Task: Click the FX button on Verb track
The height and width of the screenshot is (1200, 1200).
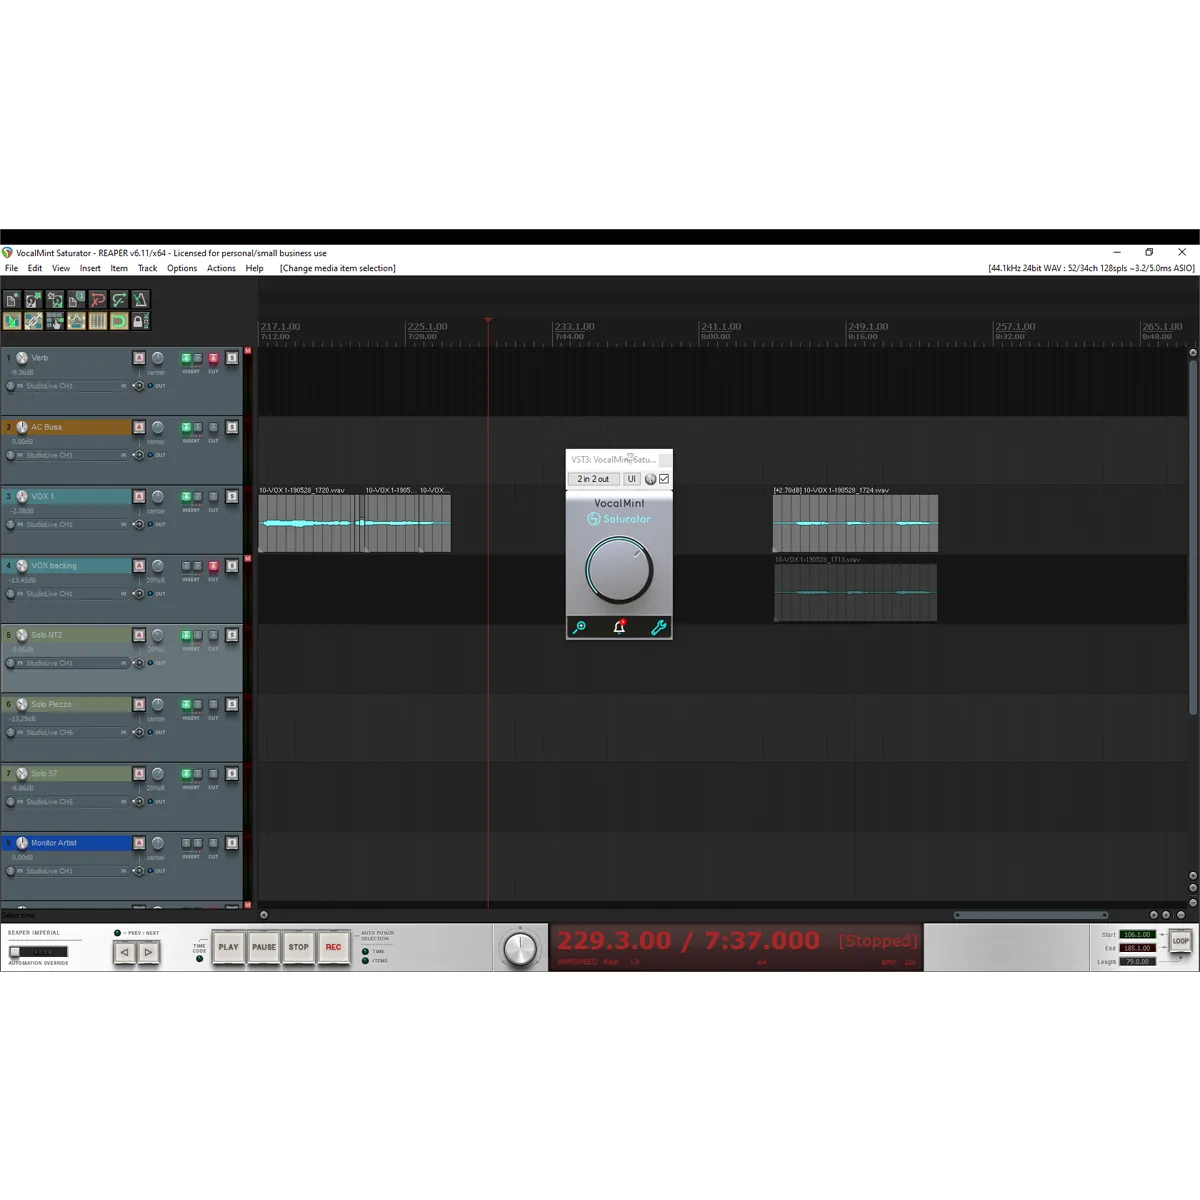Action: (x=19, y=386)
